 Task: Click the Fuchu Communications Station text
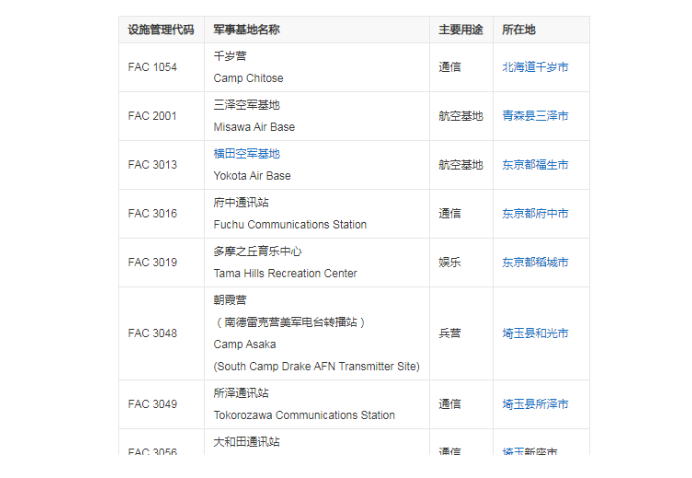point(290,225)
